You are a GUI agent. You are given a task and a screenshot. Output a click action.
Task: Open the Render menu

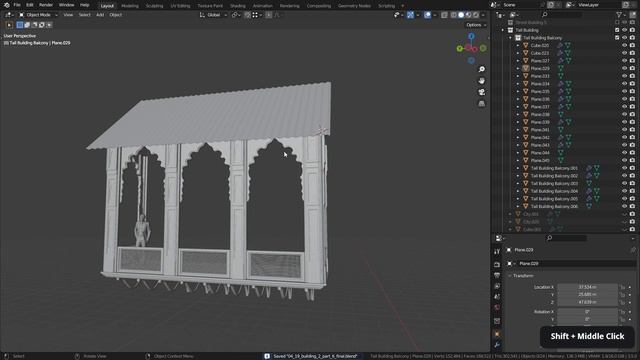point(46,5)
